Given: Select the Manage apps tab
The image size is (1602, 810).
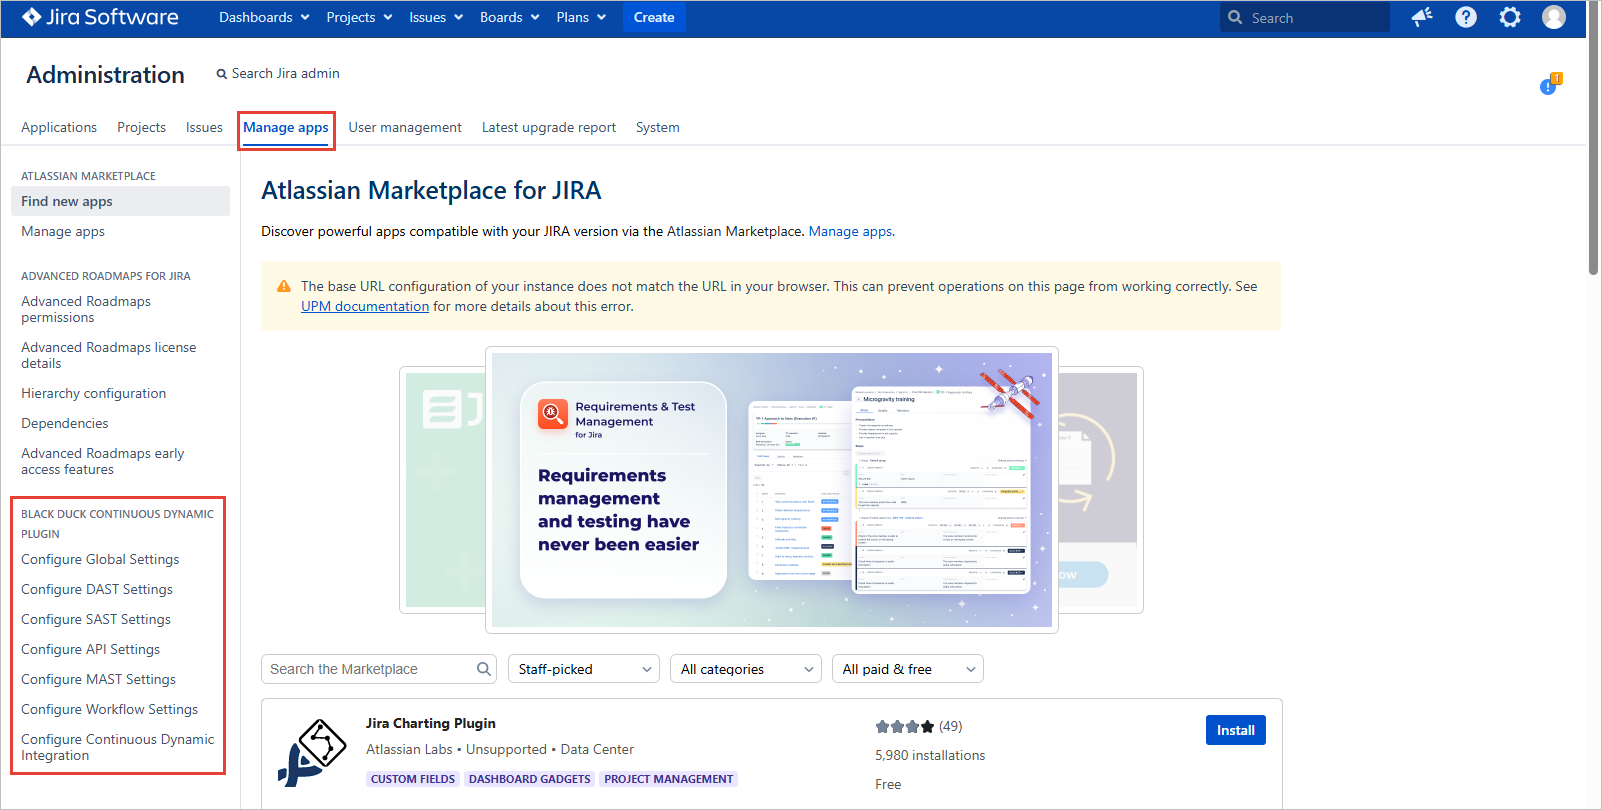Looking at the screenshot, I should pyautogui.click(x=286, y=127).
